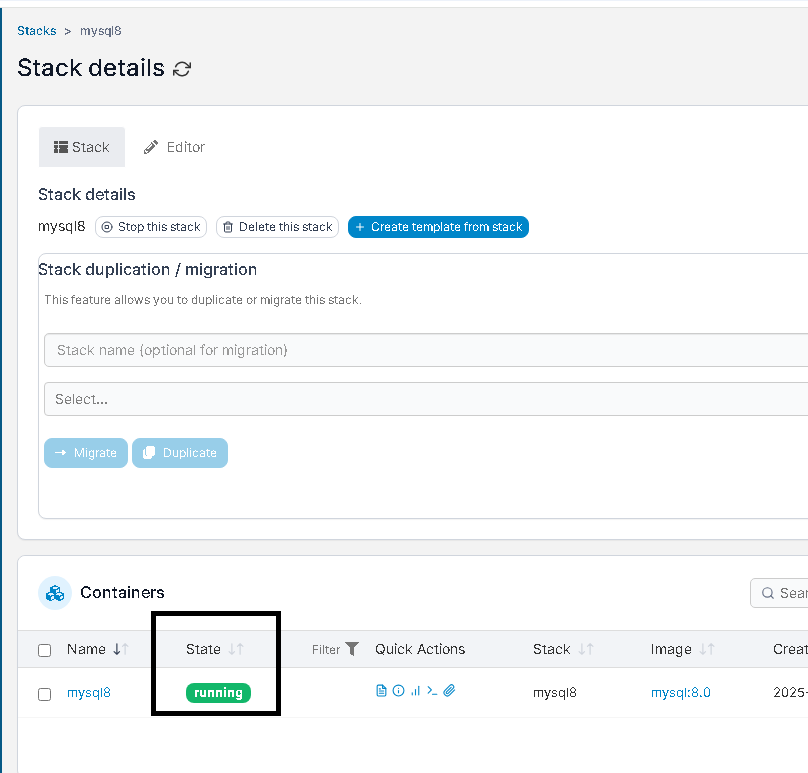Click the Stop this stack button
Viewport: 808px width, 773px height.
click(151, 227)
